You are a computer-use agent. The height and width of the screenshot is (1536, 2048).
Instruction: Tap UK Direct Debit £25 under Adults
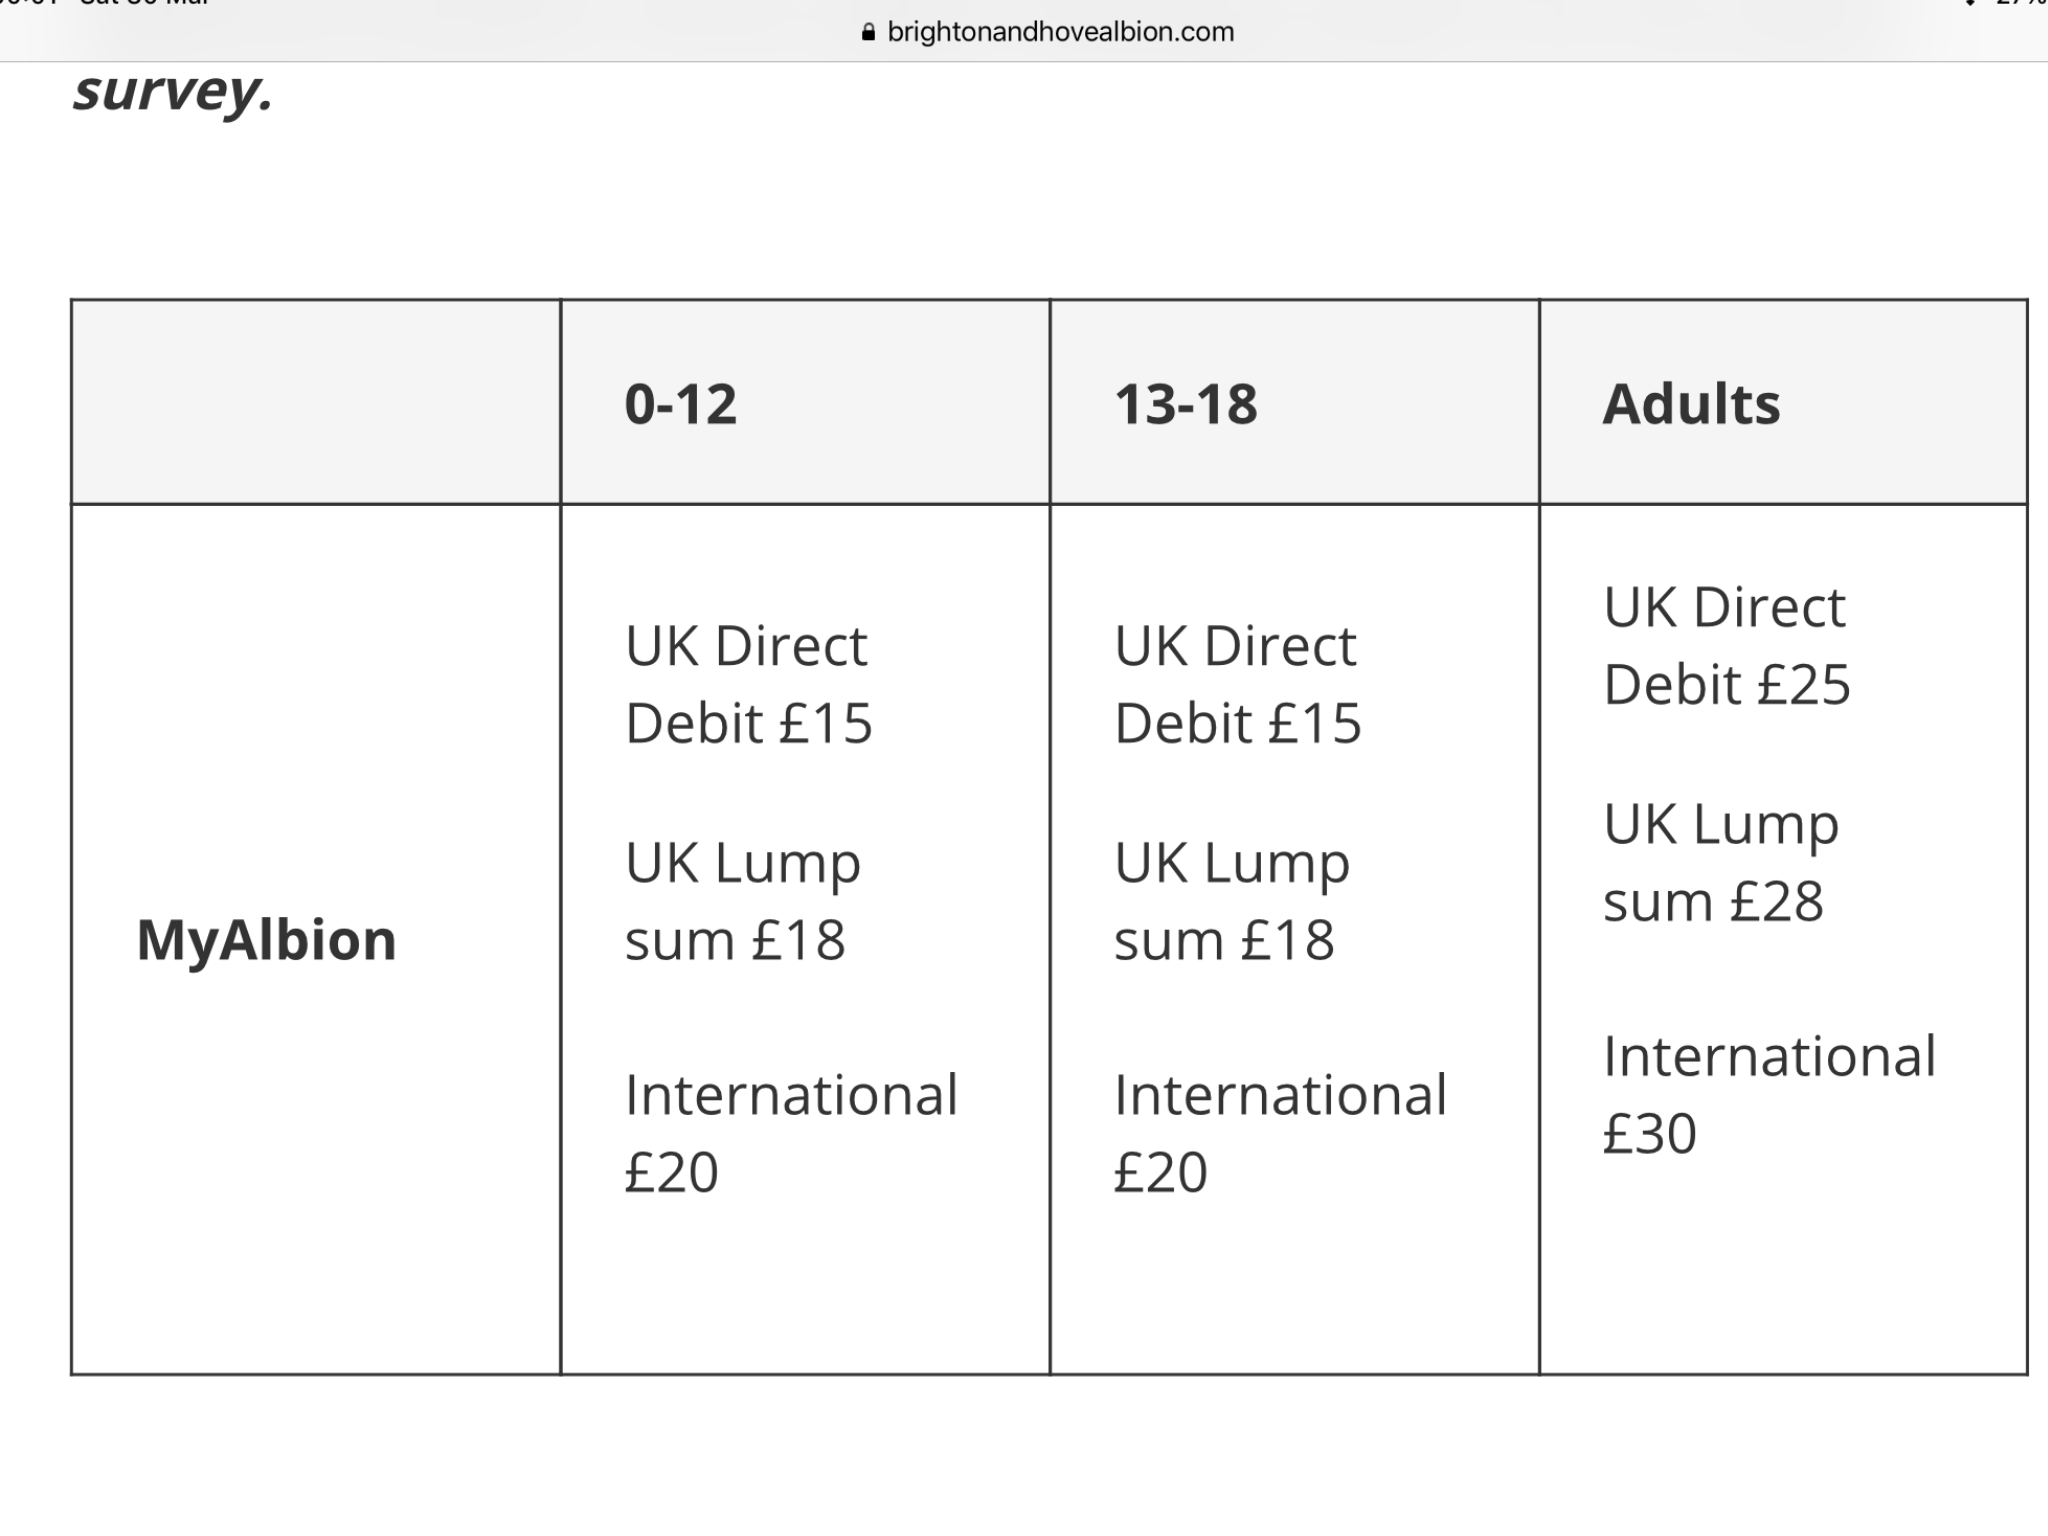1727,645
